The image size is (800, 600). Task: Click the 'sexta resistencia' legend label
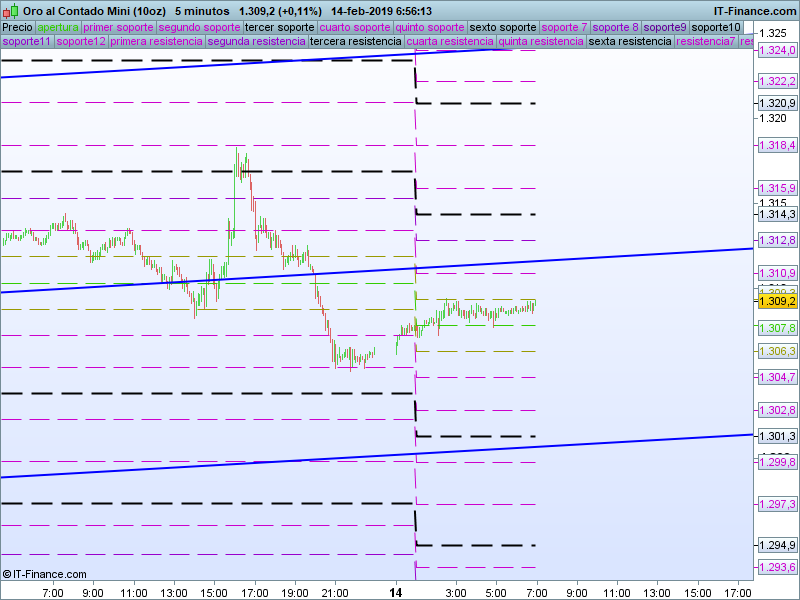pos(630,42)
